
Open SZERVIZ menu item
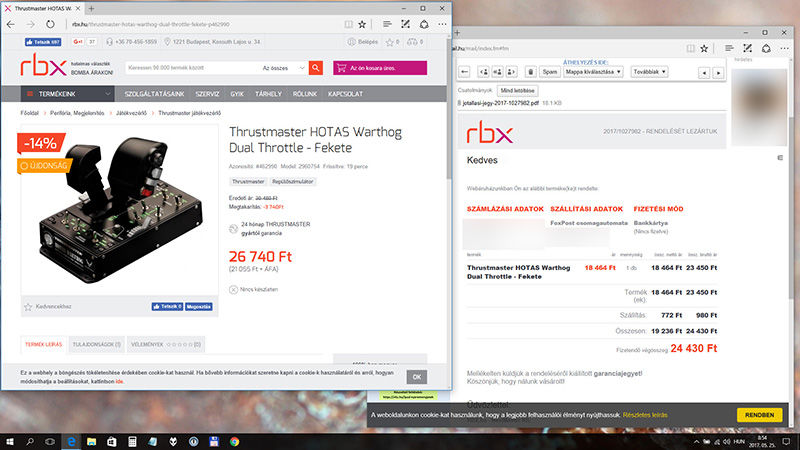207,94
